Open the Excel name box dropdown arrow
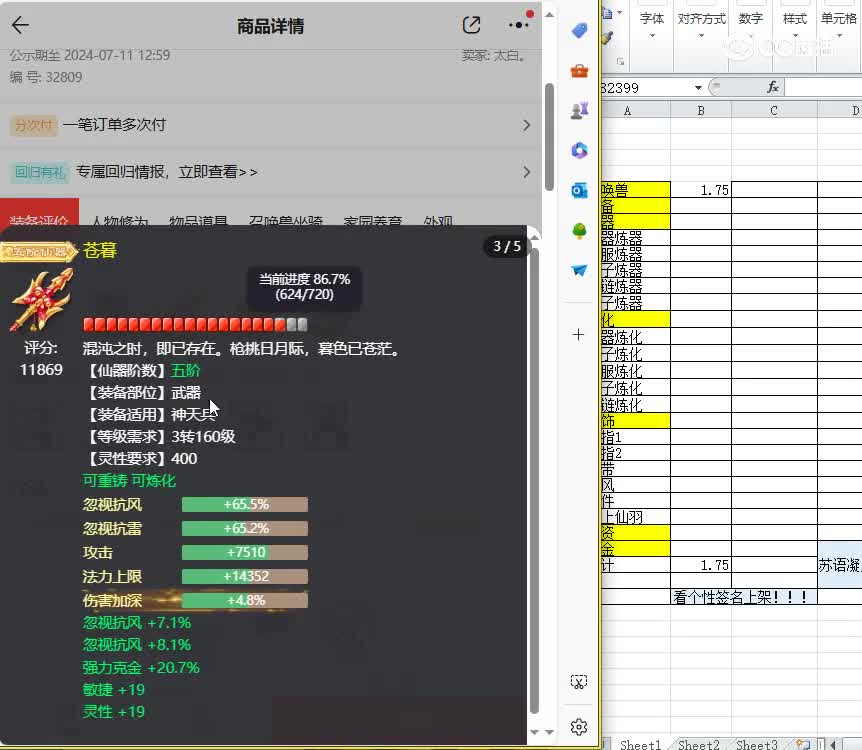This screenshot has height=750, width=862. tap(698, 87)
